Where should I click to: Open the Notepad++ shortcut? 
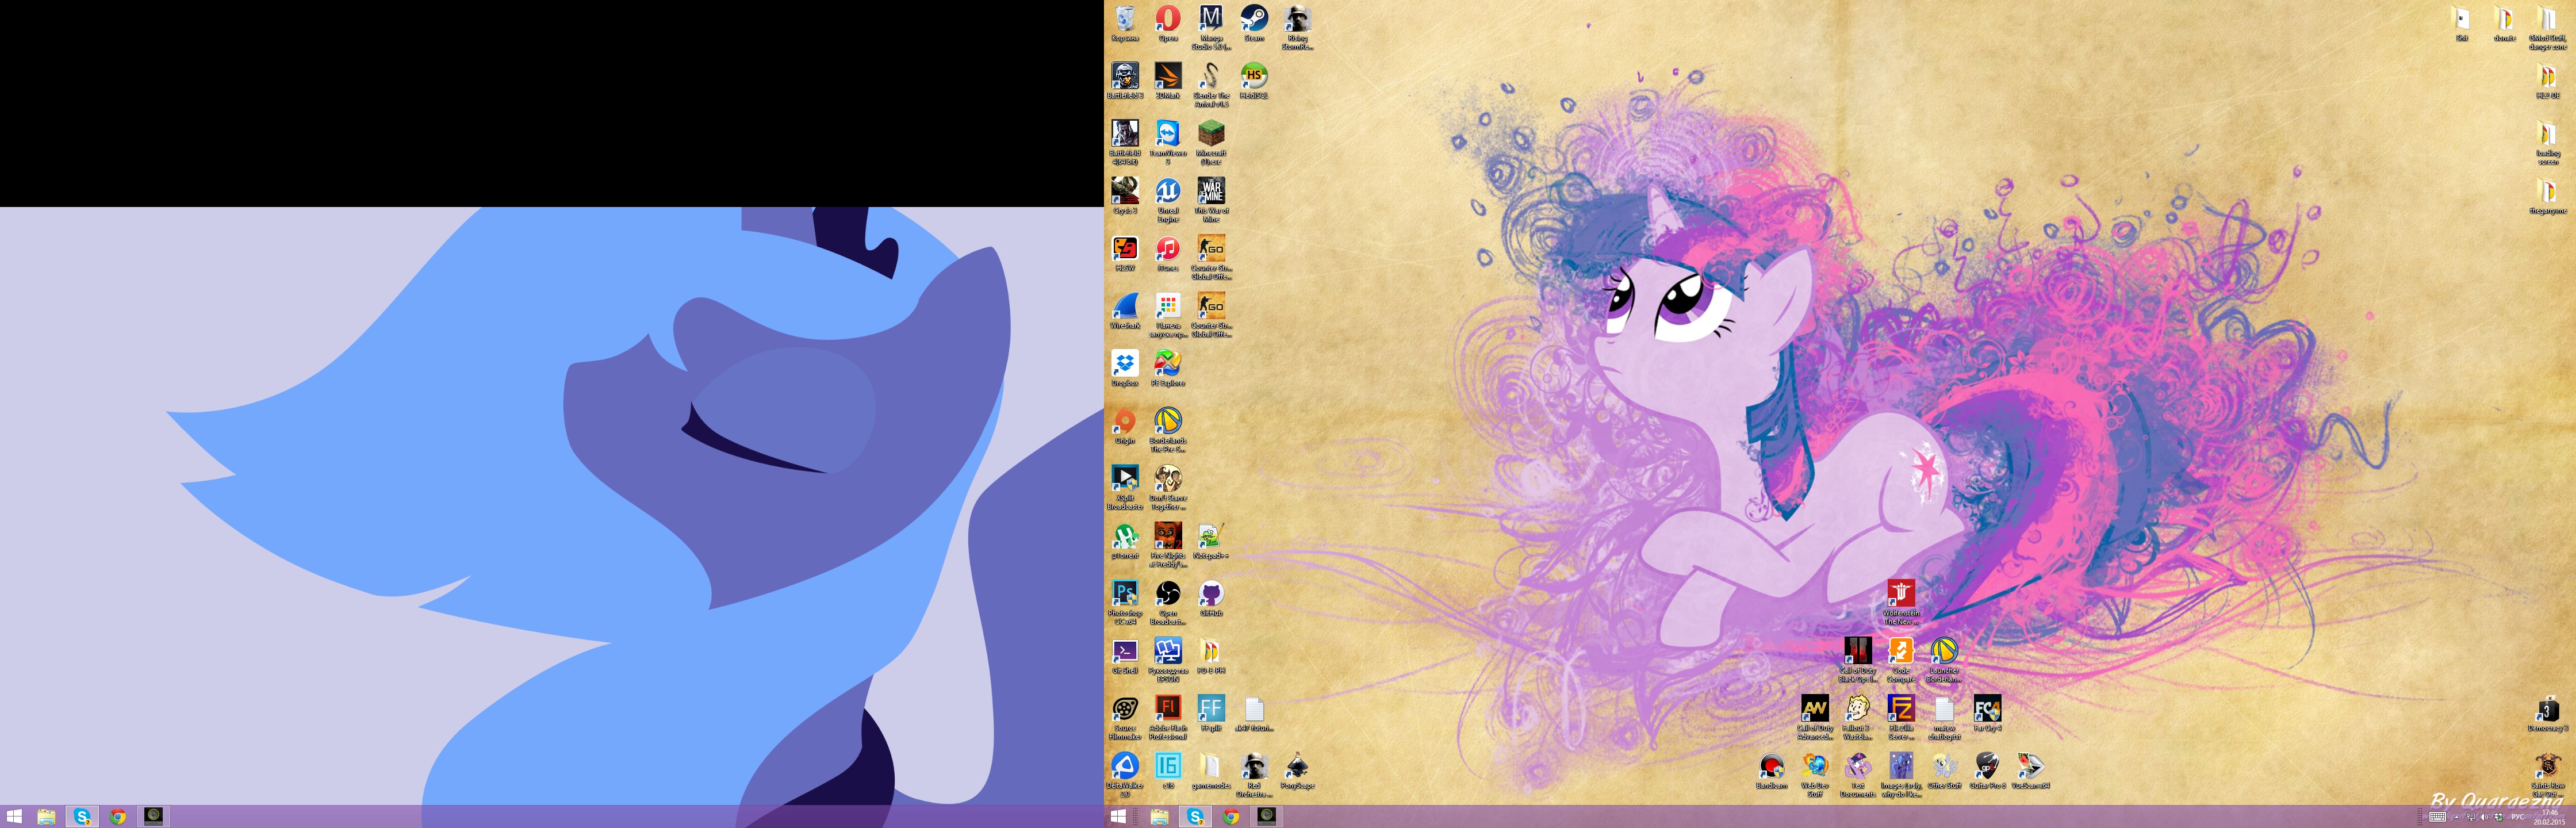1211,536
